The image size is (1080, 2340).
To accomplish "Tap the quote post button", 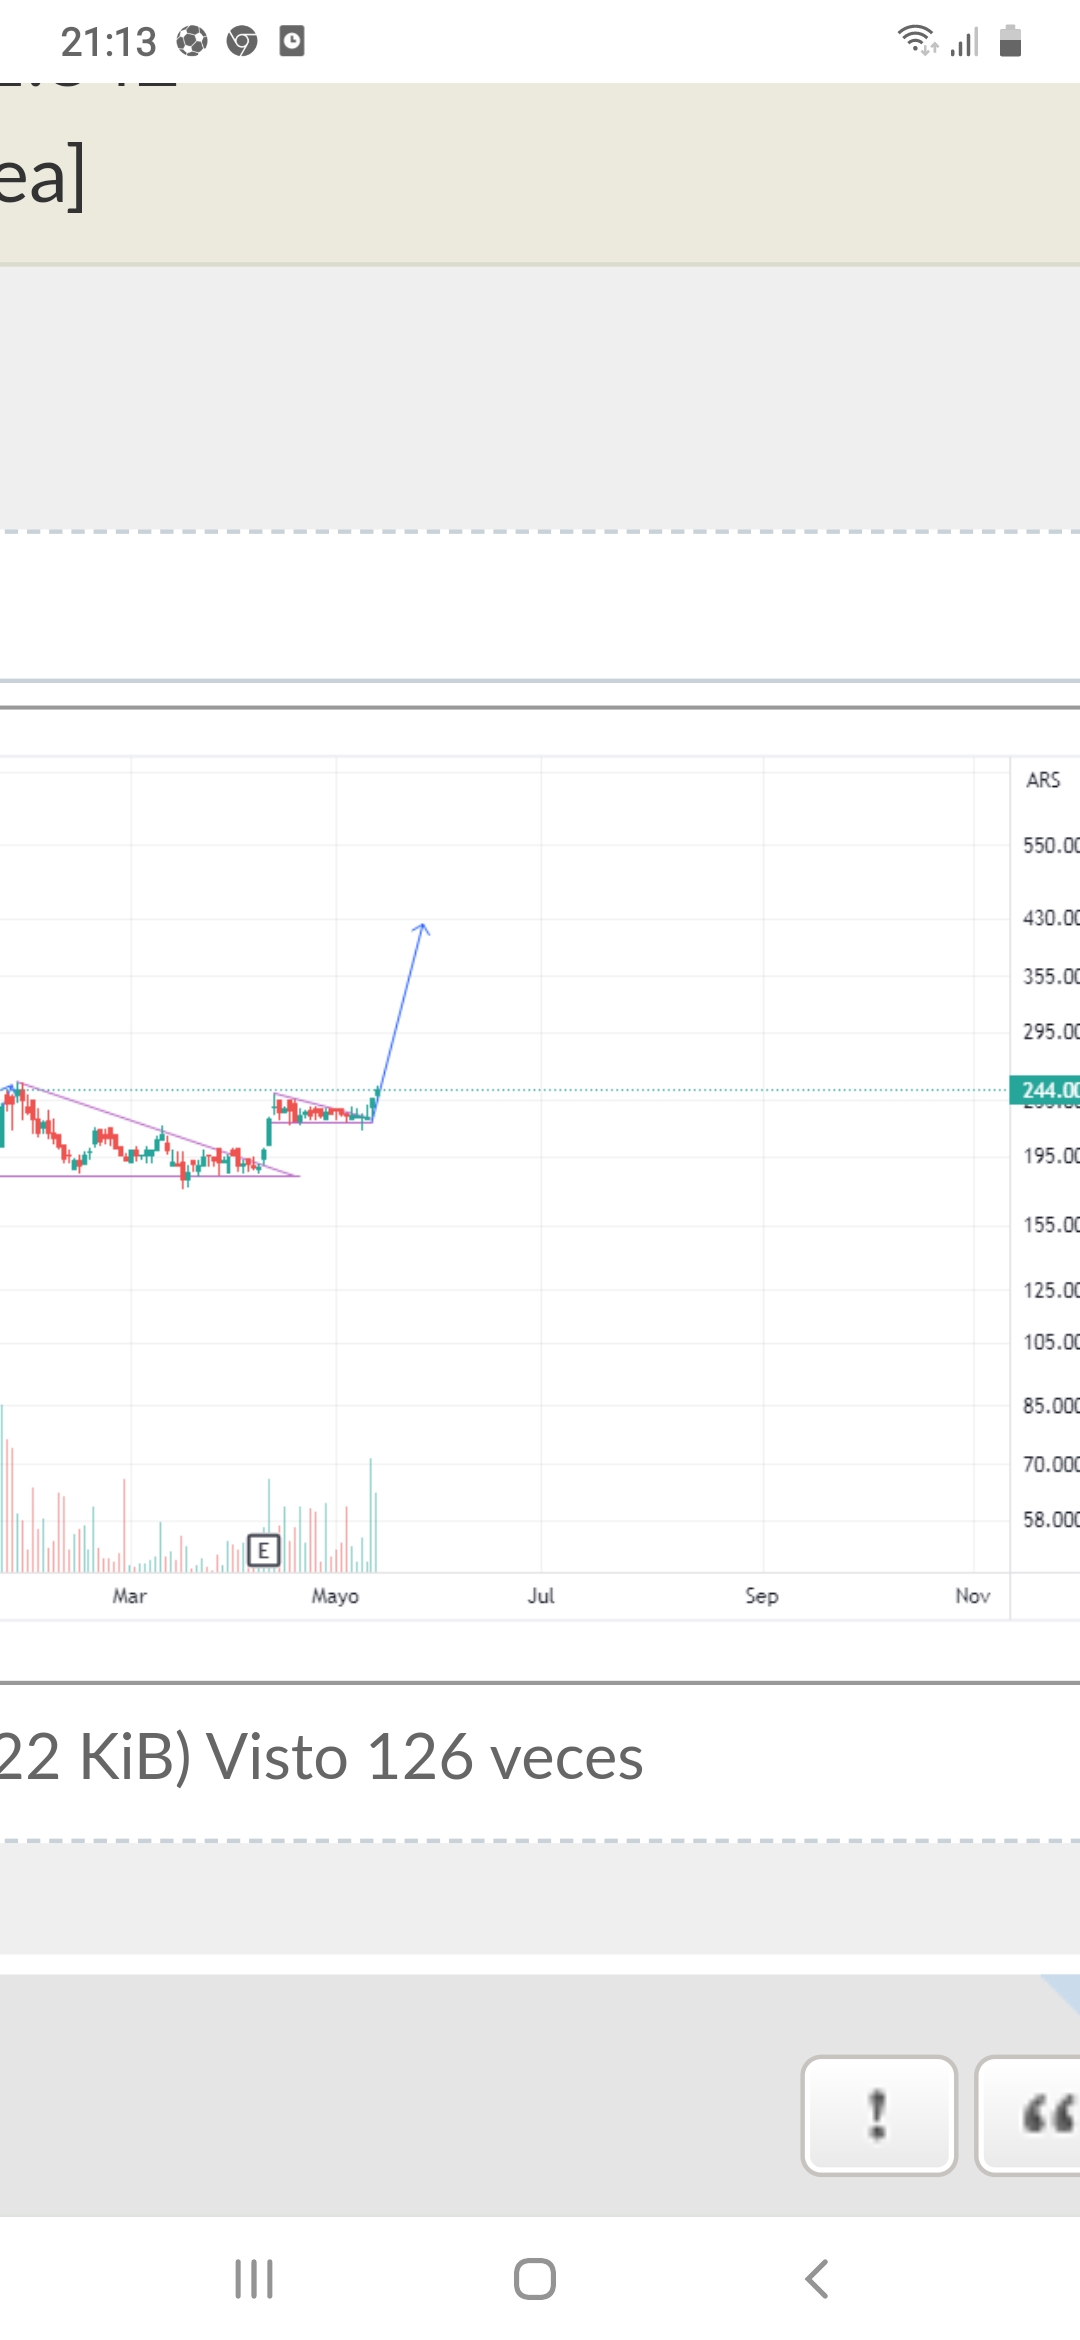I will pos(1030,2114).
